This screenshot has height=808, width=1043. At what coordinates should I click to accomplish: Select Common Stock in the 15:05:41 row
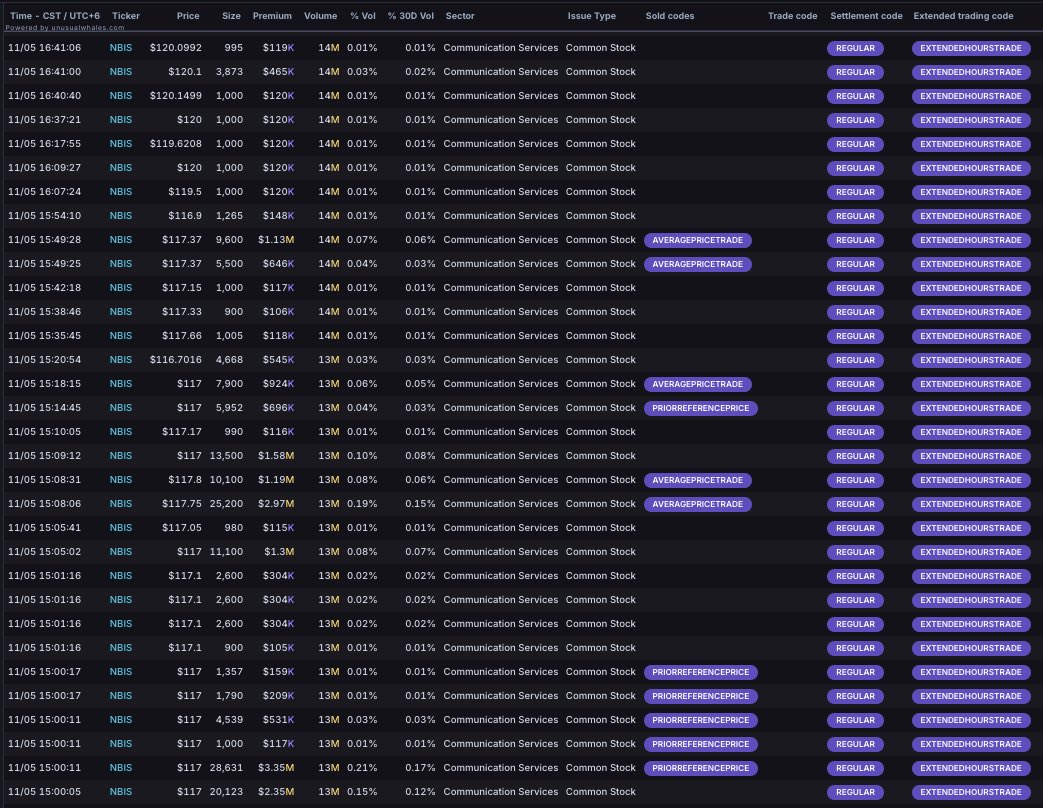pos(601,528)
